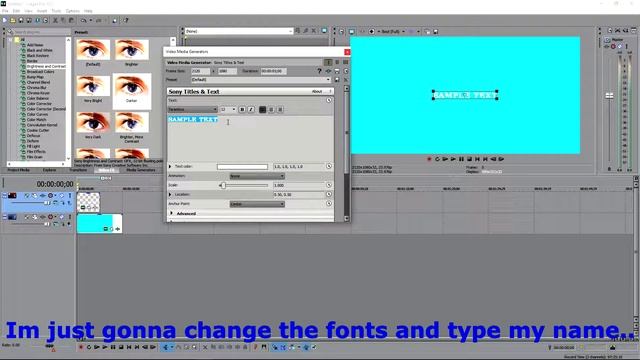The width and height of the screenshot is (640, 360).
Task: Open the Preset dropdown showing (Default)
Action: pos(260,80)
